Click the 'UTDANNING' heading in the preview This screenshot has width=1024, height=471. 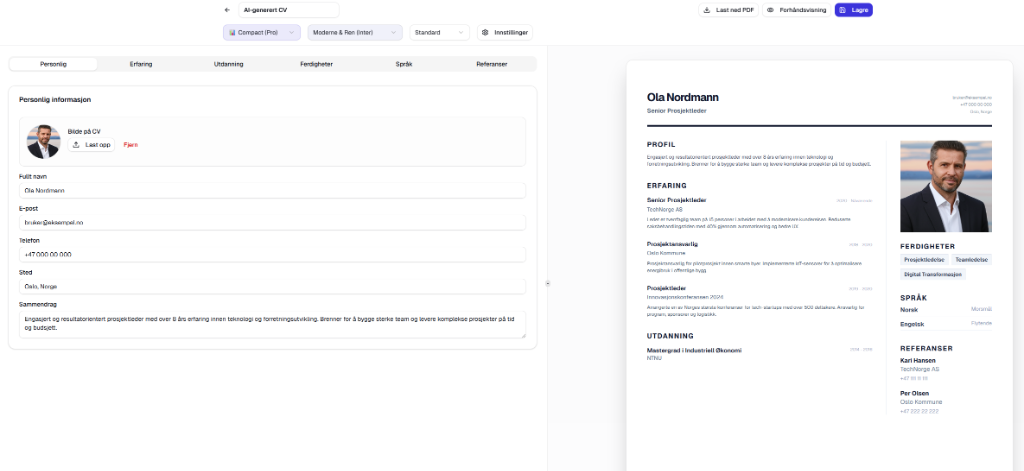pyautogui.click(x=670, y=336)
